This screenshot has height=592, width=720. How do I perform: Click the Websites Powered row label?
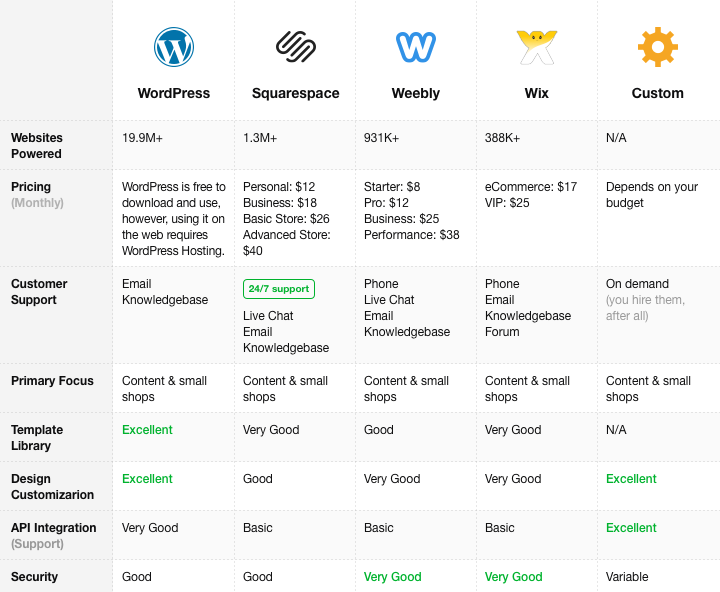(37, 146)
